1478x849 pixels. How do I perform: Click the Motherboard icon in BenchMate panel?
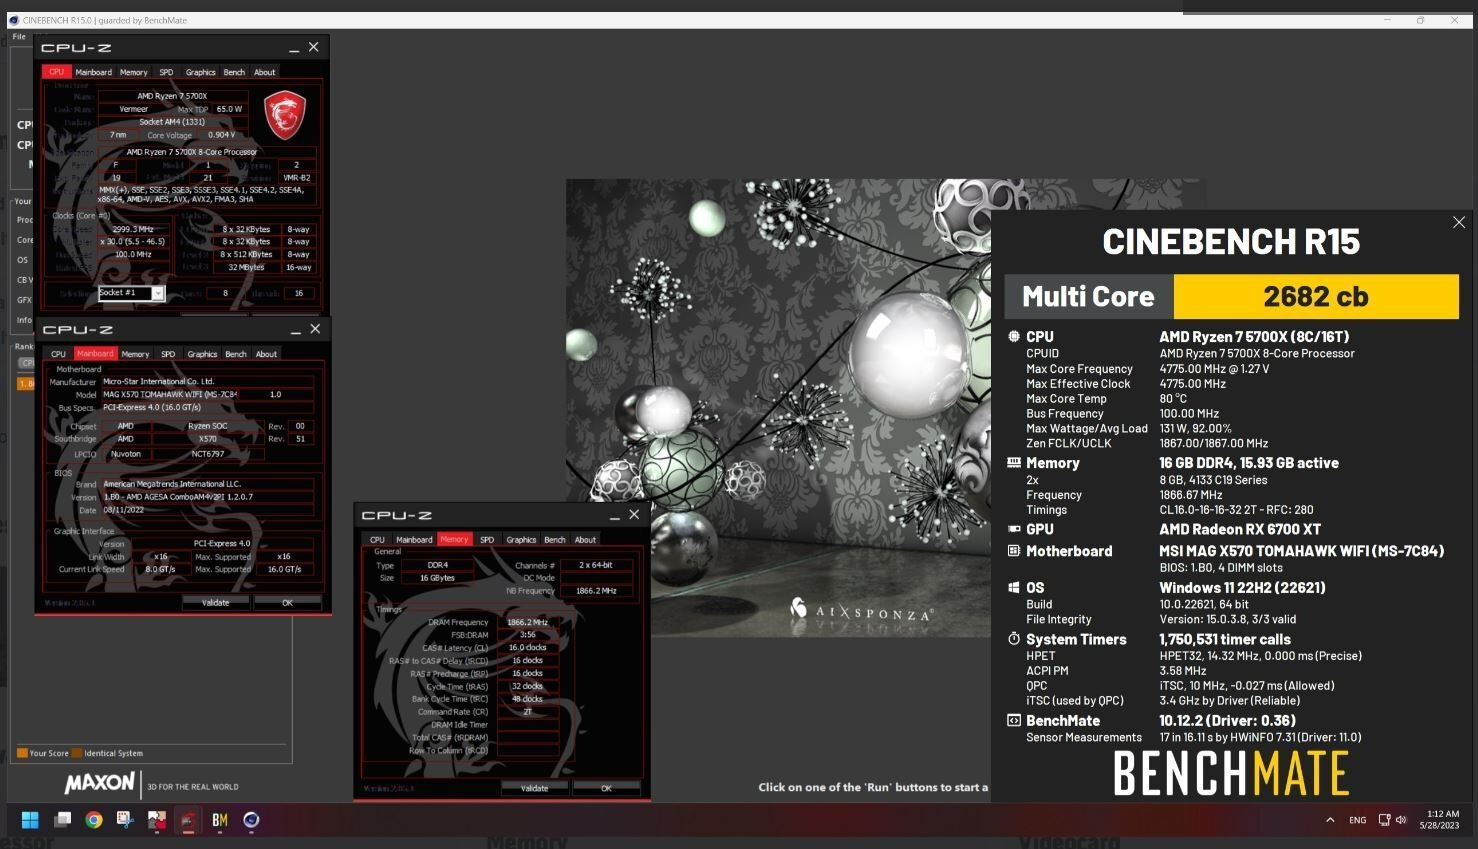[x=1014, y=551]
